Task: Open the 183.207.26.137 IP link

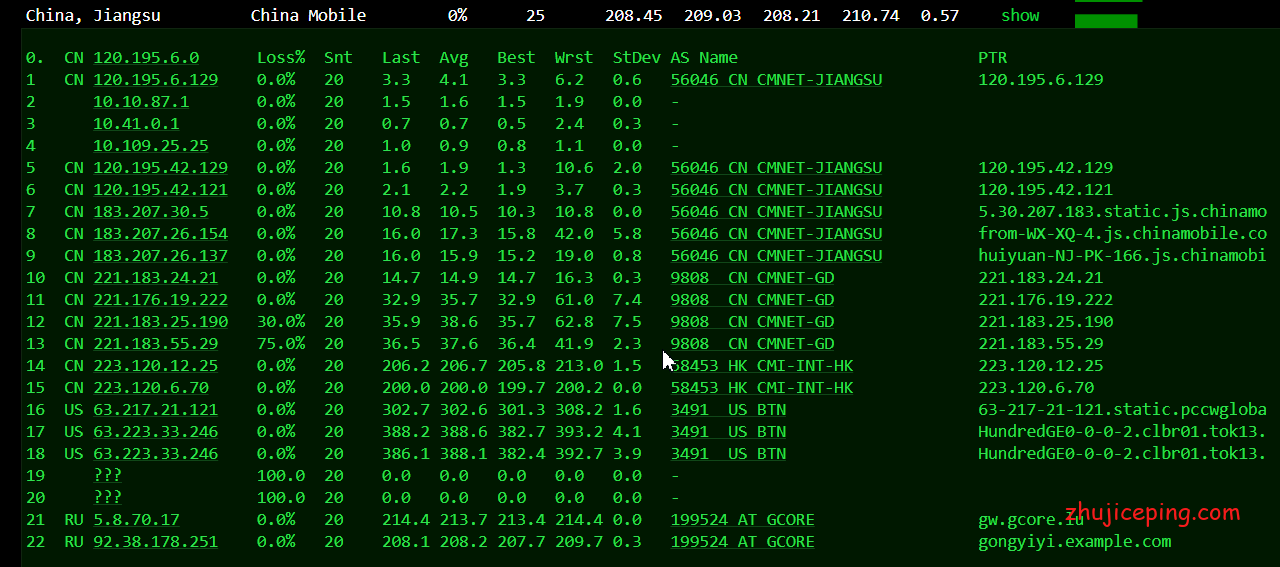Action: (x=161, y=256)
